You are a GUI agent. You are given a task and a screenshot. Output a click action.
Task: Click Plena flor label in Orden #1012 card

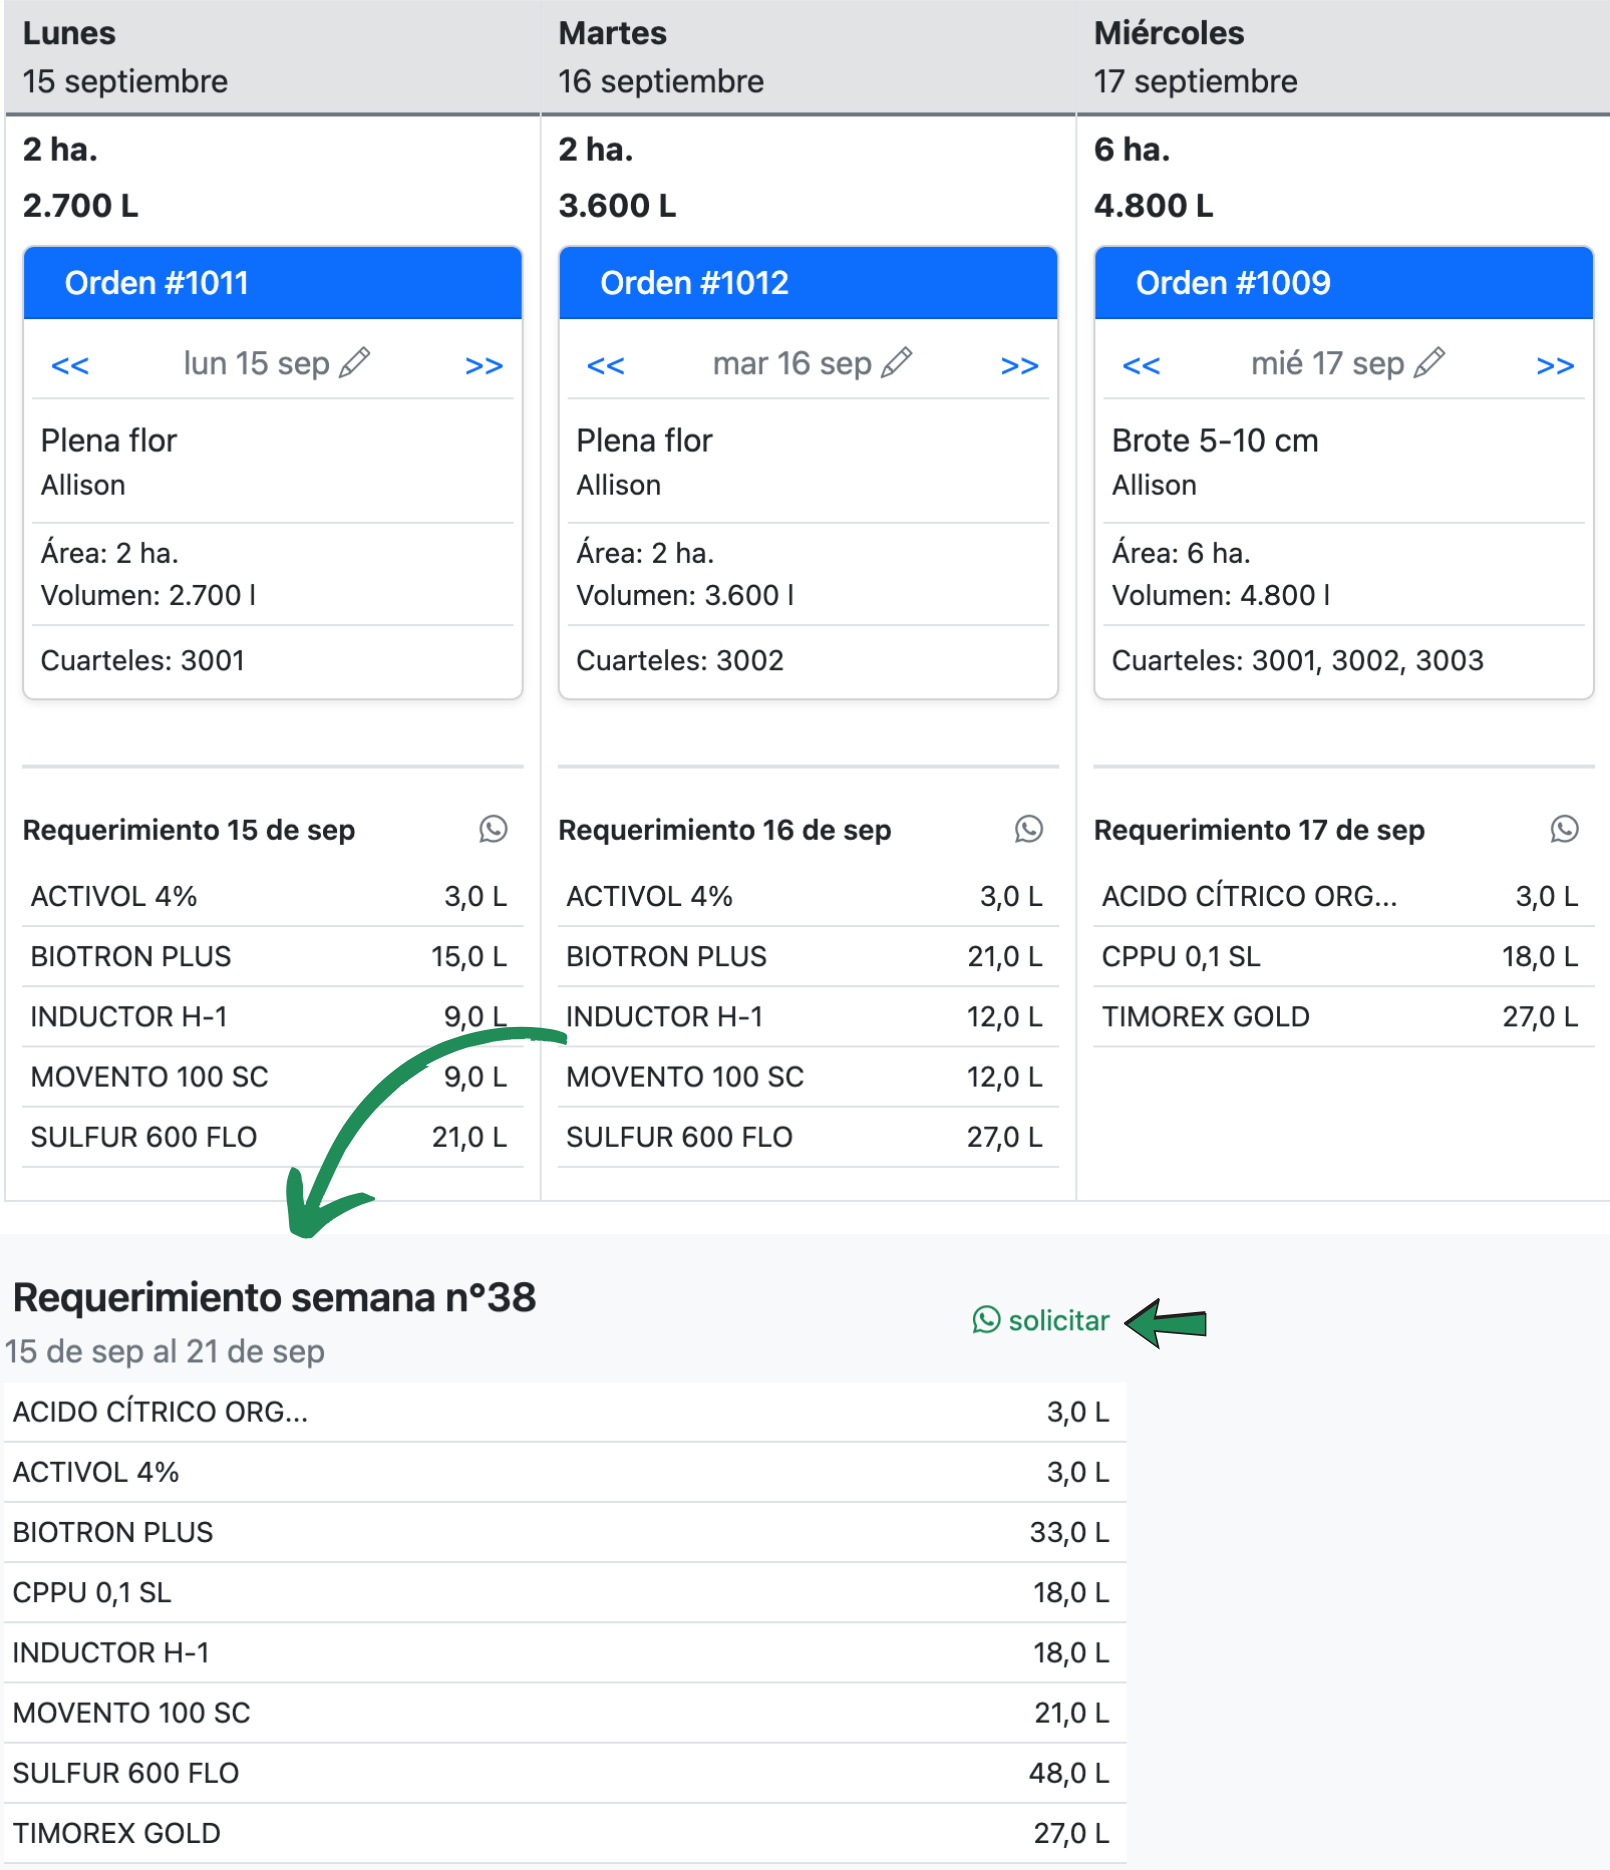coord(644,441)
